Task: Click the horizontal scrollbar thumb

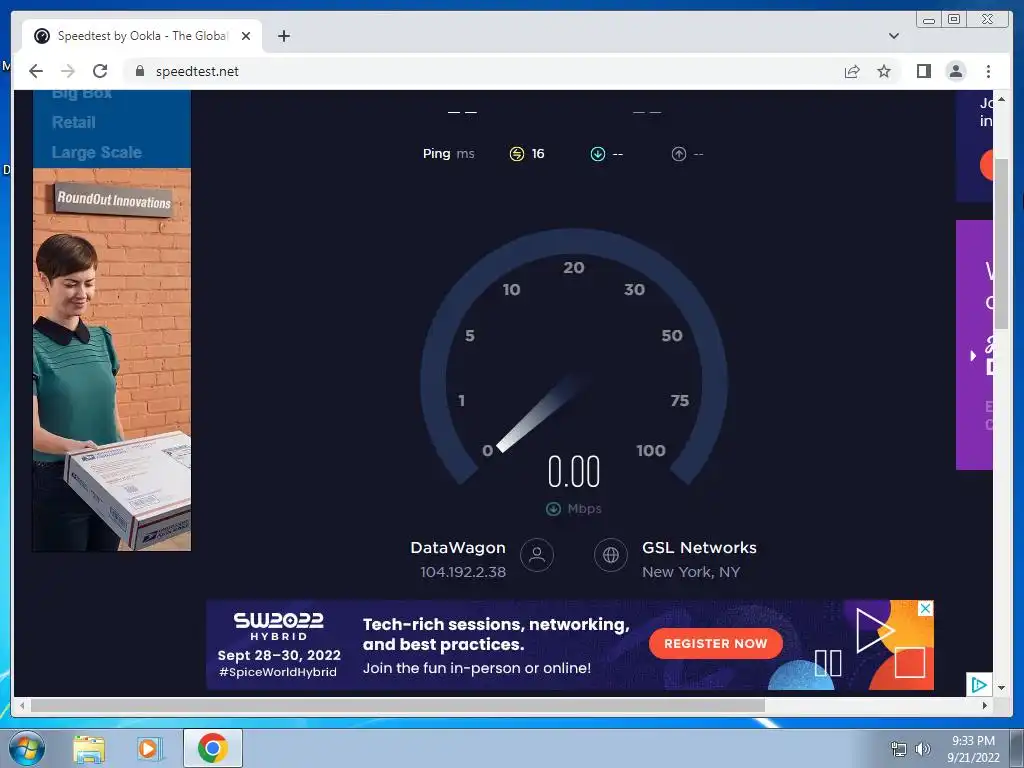Action: tap(398, 705)
